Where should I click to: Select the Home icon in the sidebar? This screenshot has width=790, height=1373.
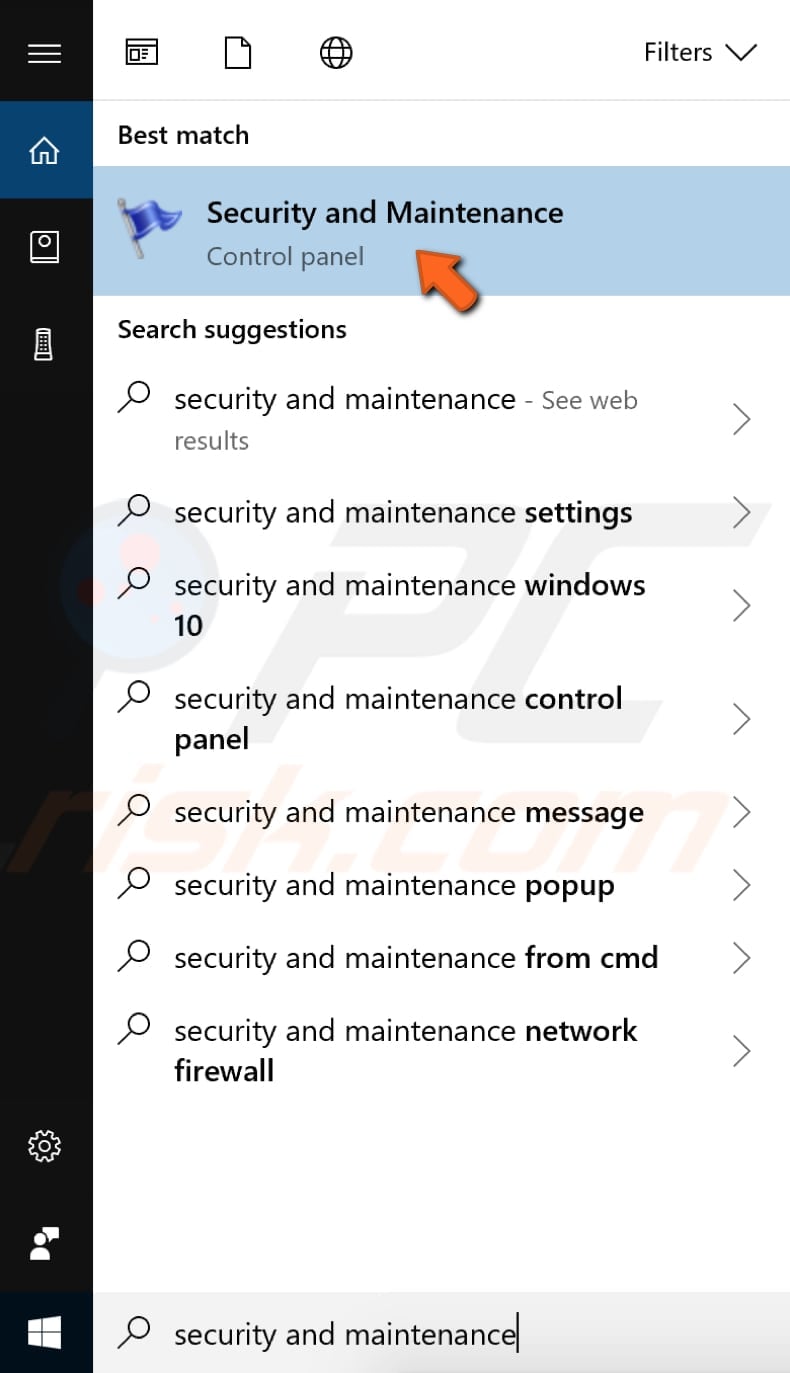point(45,150)
